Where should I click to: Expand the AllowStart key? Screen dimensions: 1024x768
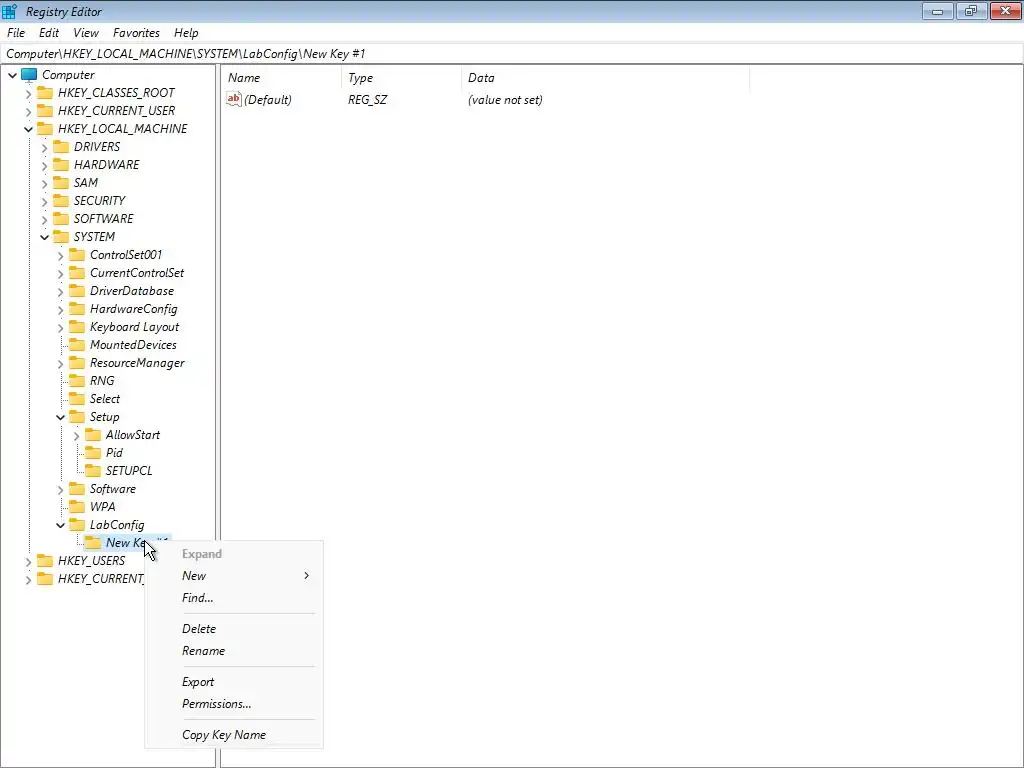pos(76,436)
